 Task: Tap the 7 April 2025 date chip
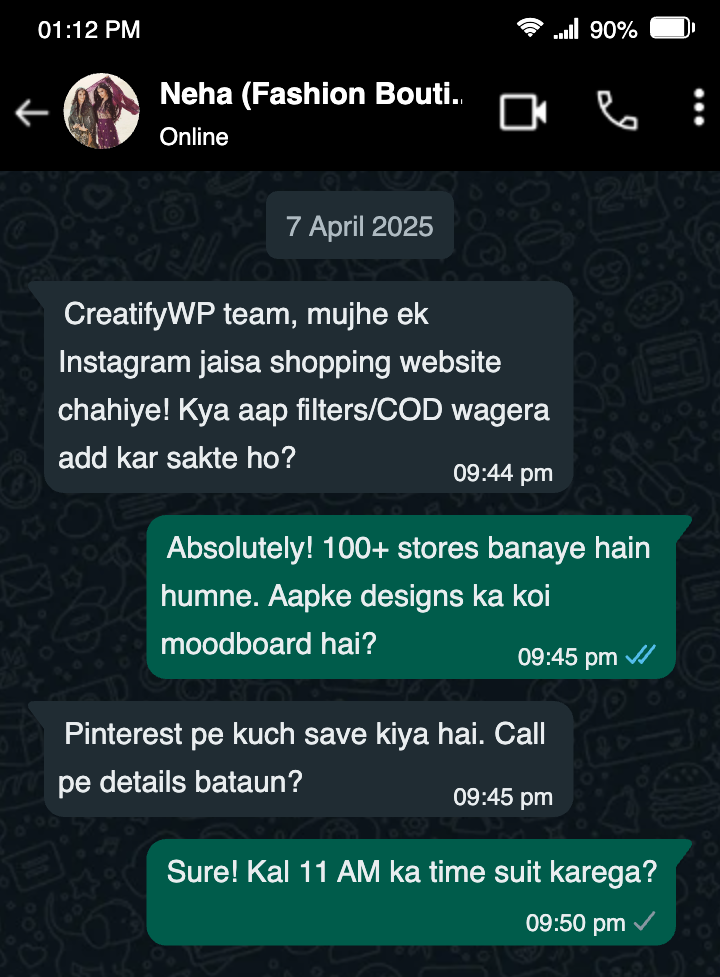359,226
